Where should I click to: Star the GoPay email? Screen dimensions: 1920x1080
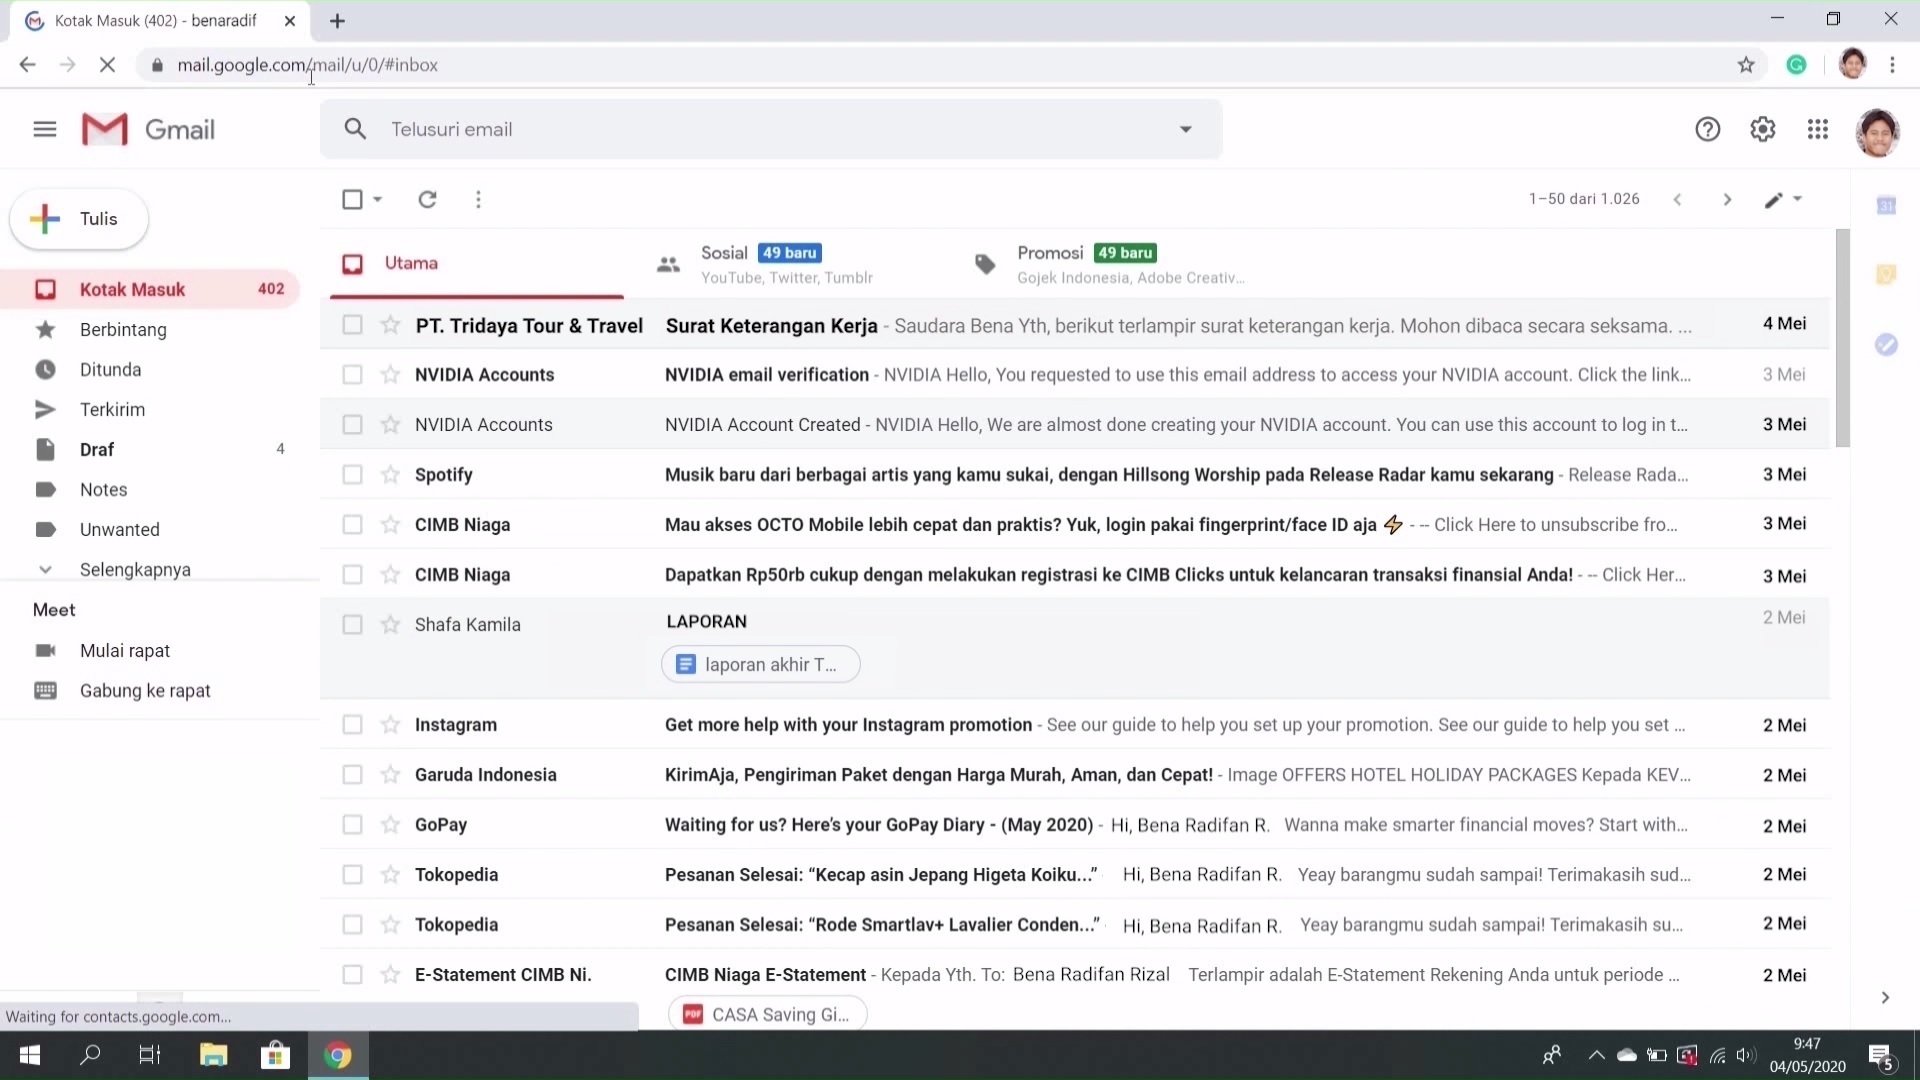(390, 825)
